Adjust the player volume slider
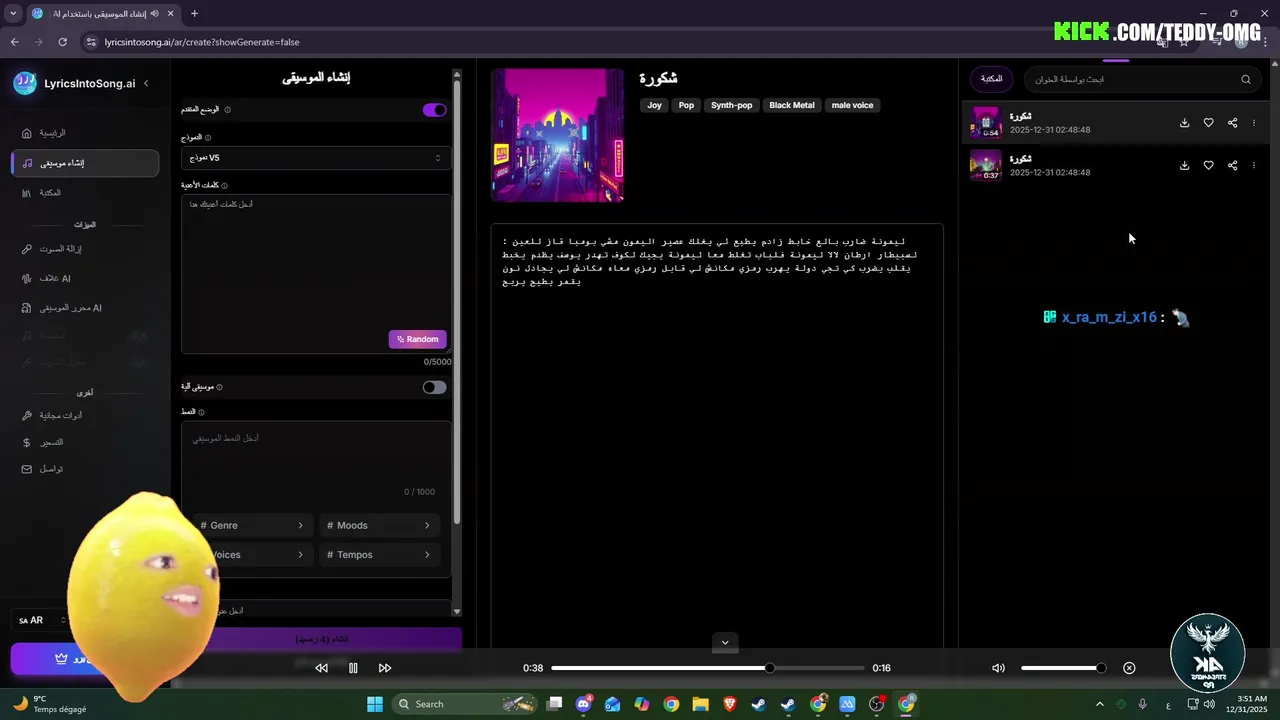Screen dimensions: 1280x720 click(1063, 668)
